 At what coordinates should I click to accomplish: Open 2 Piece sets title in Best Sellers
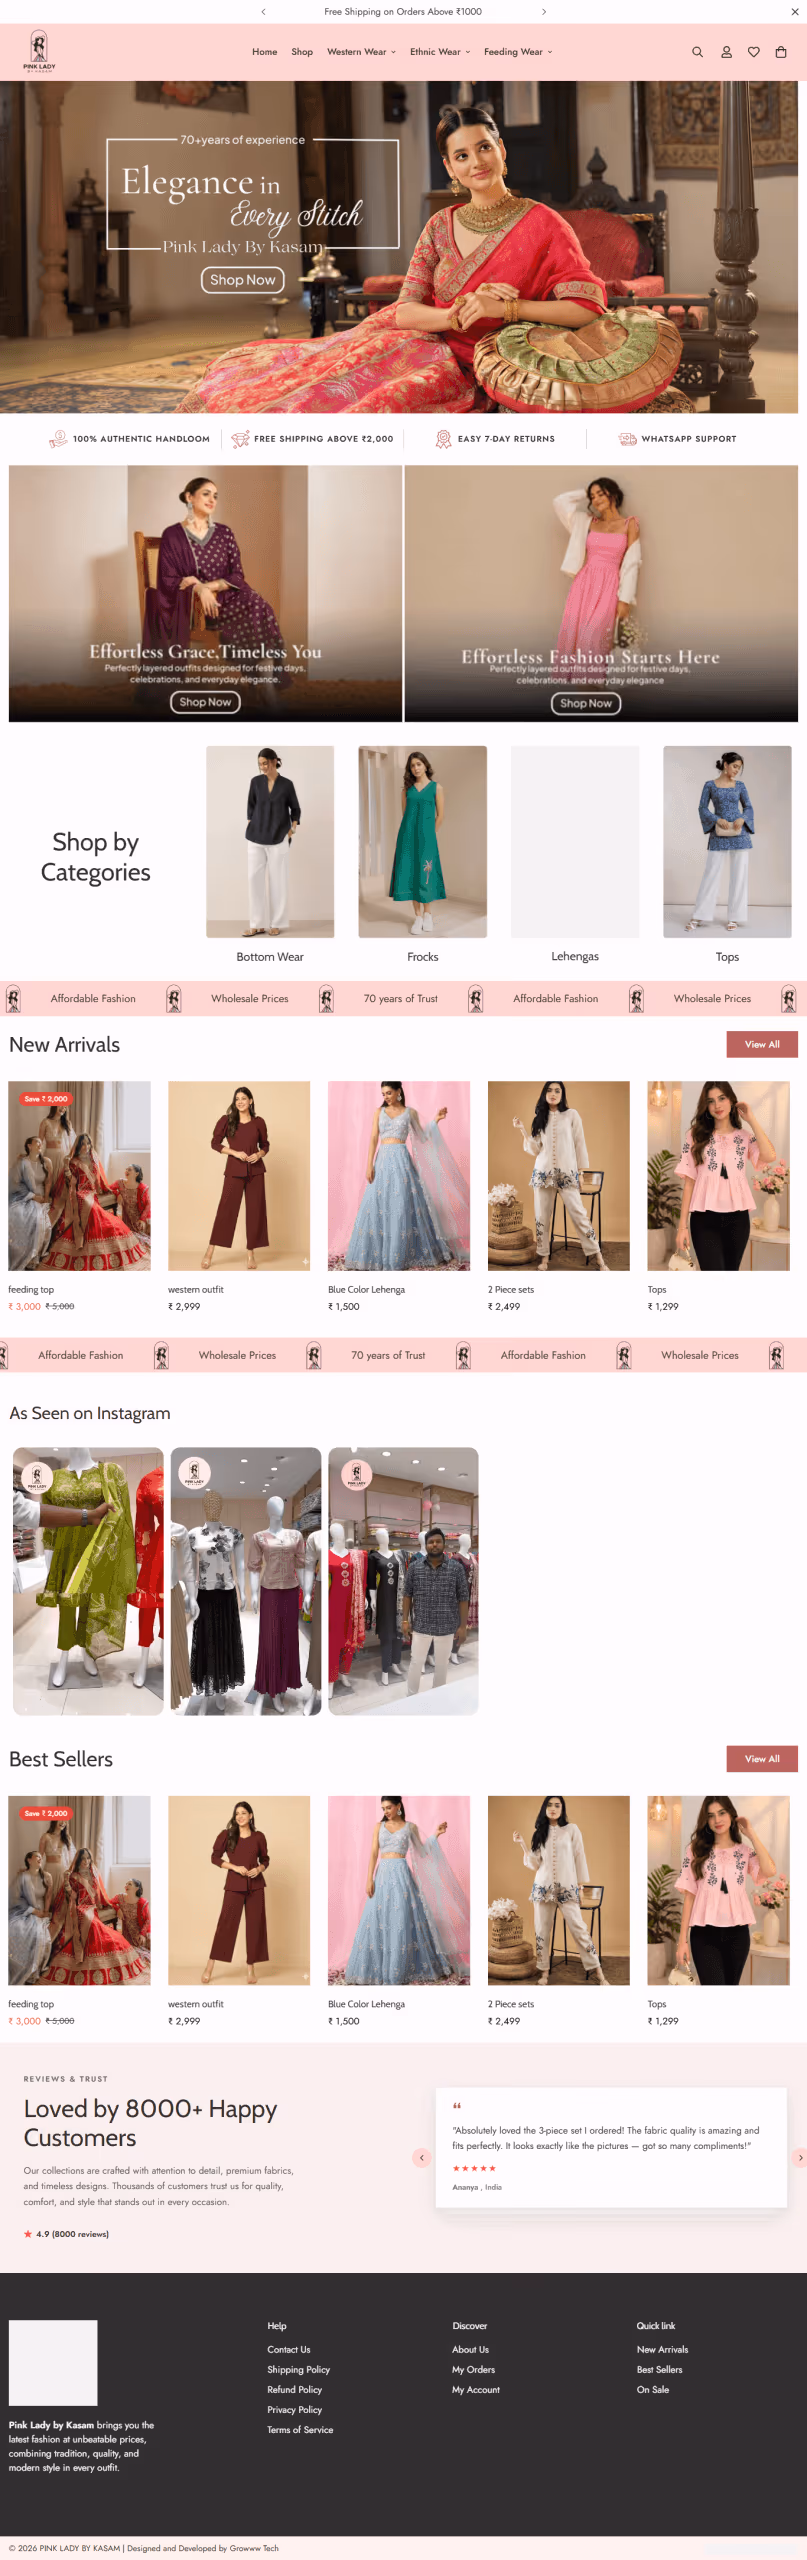coord(511,2004)
